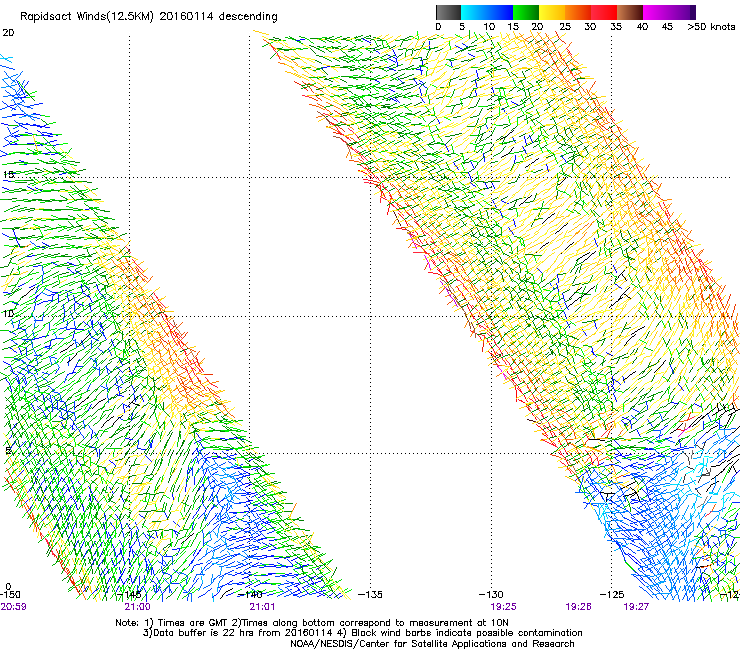Click the '20' label under the color bar
The width and height of the screenshot is (740, 650).
pos(537,27)
